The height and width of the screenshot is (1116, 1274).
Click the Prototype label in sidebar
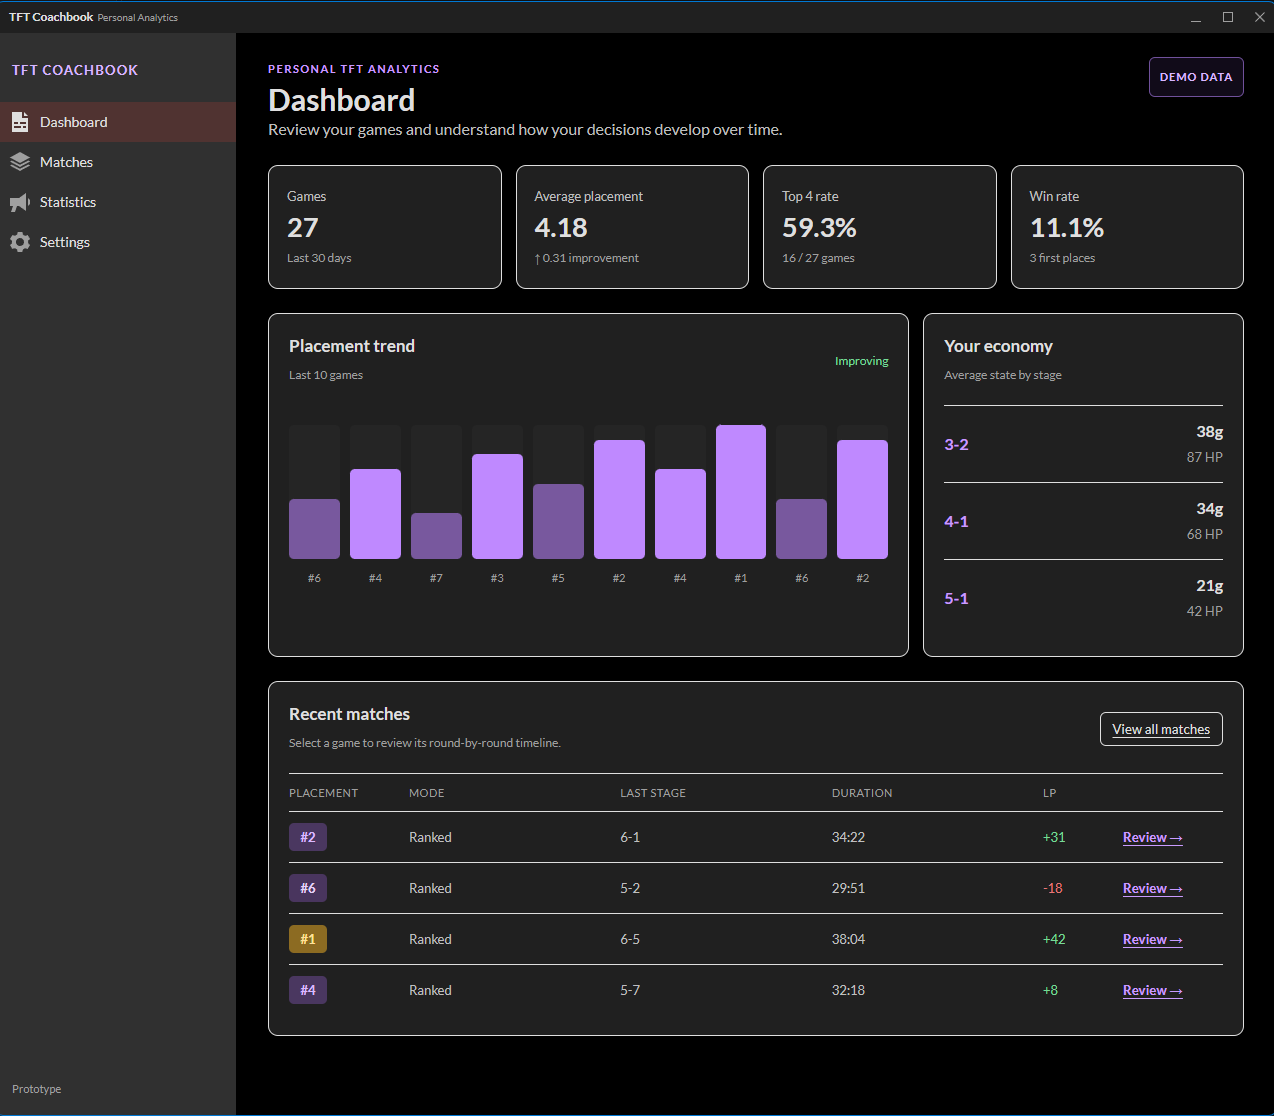coord(37,1089)
